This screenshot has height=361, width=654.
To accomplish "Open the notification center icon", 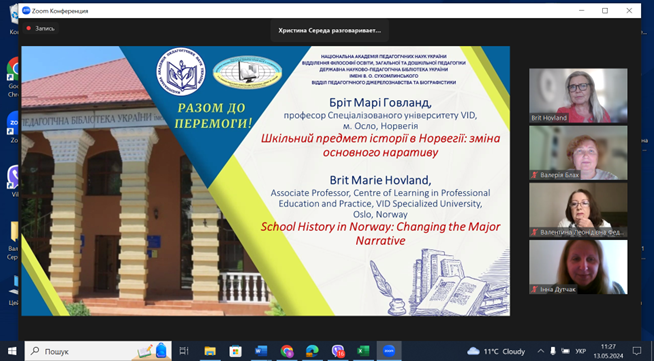I will pos(636,351).
